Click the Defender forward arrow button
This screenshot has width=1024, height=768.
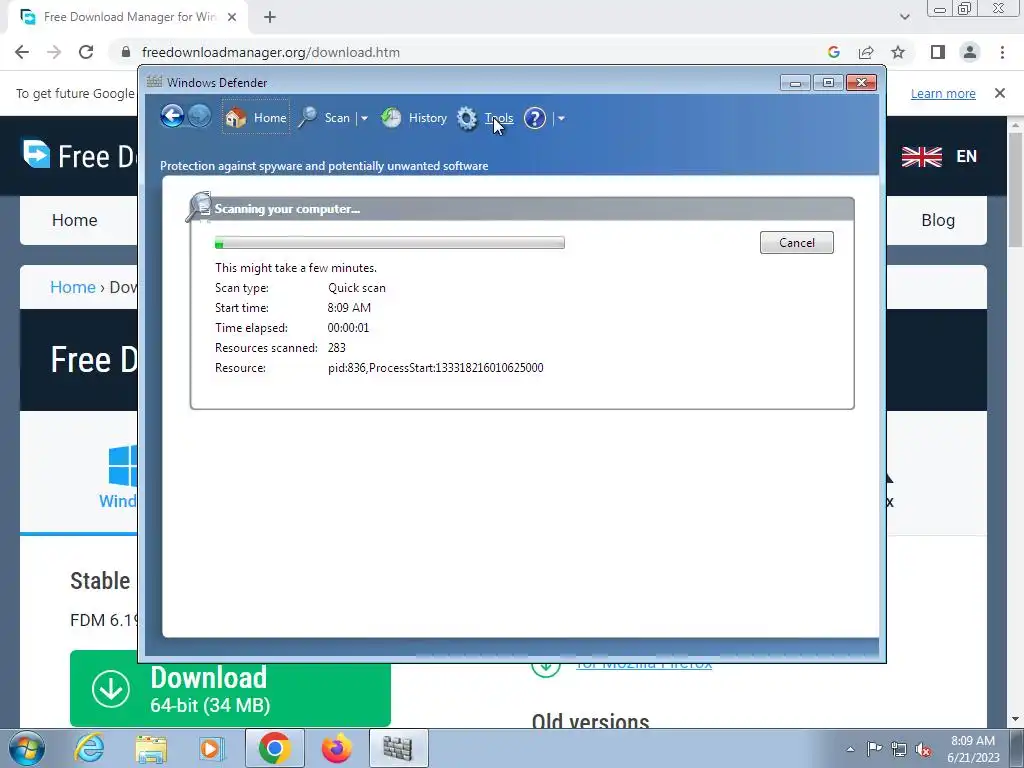click(x=200, y=117)
